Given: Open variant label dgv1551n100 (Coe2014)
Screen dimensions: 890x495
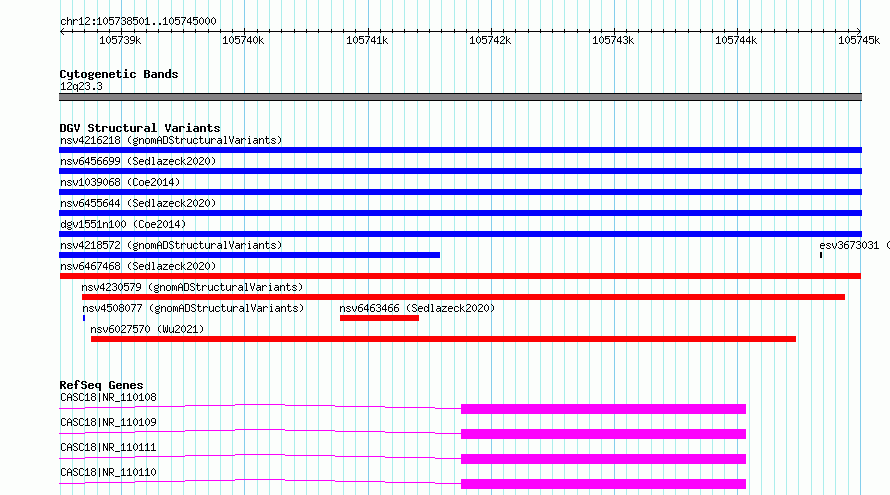Looking at the screenshot, I should (123, 224).
